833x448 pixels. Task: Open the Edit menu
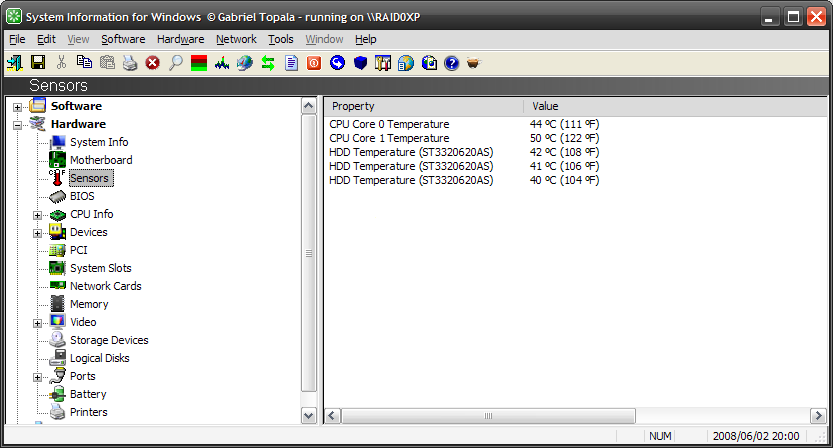[x=46, y=39]
